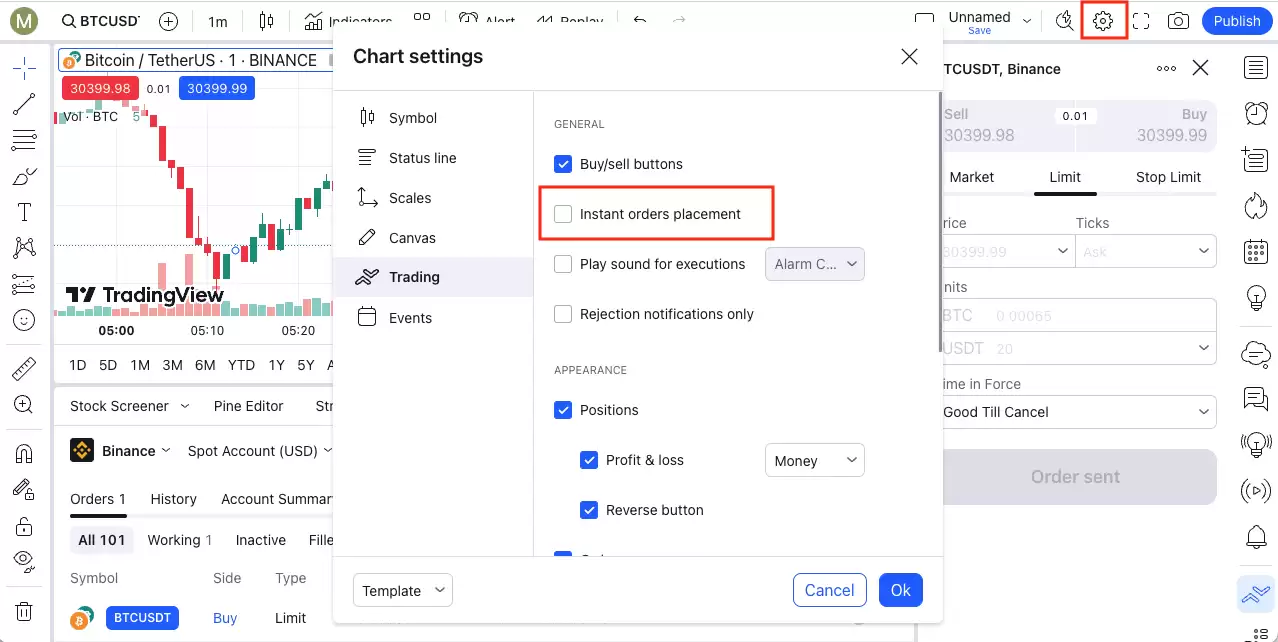
Task: Open the calendar icon in right sidebar
Action: click(1256, 251)
